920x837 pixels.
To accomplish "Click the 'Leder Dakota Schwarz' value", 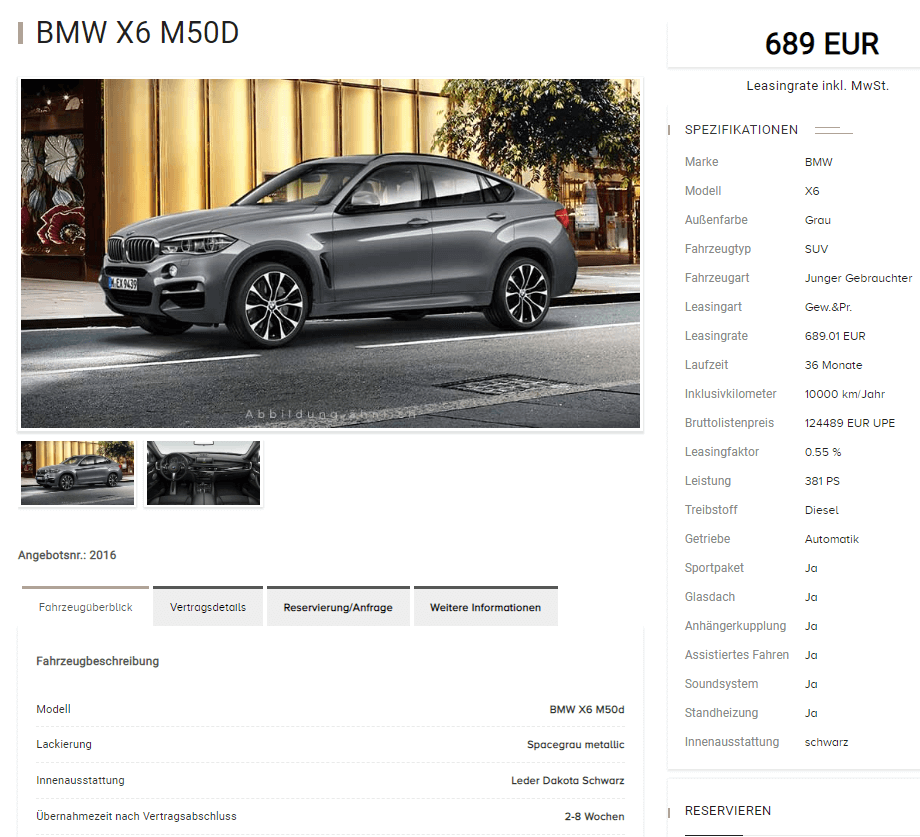I will pos(567,780).
